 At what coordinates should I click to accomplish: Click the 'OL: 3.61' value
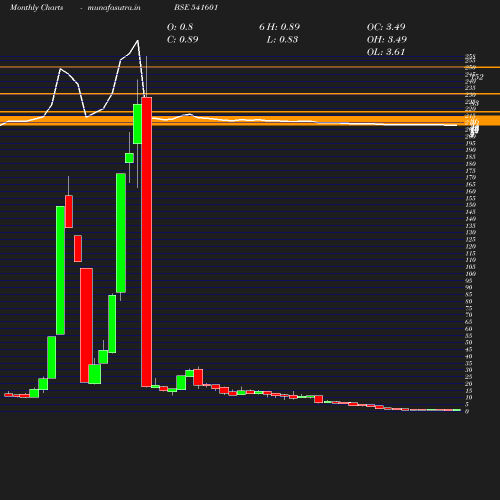tap(386, 52)
